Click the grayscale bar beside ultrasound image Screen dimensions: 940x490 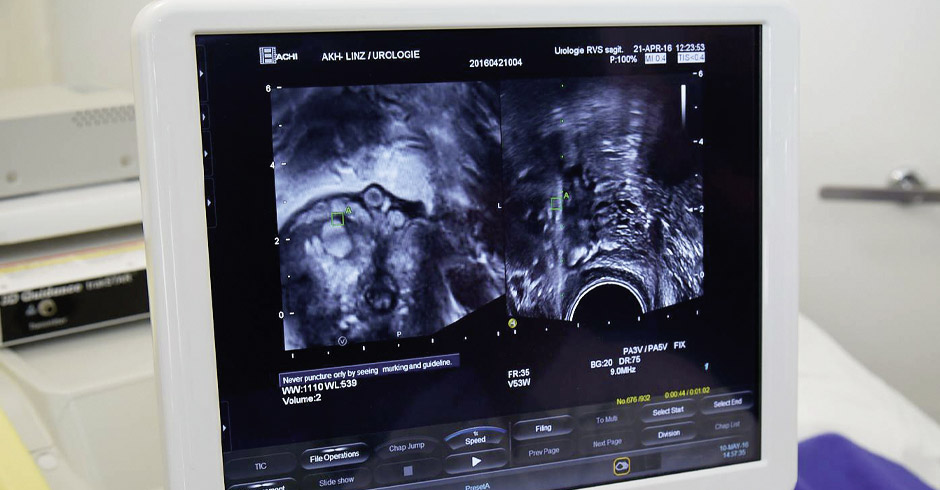(683, 106)
